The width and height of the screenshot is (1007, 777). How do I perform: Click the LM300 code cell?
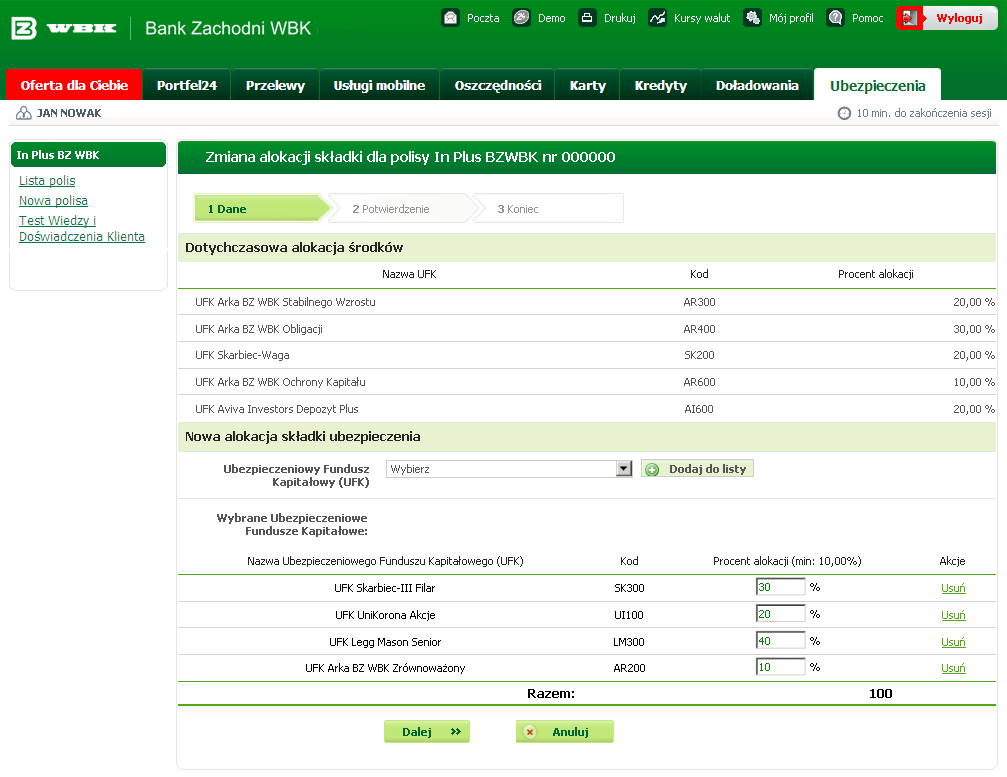(x=629, y=642)
